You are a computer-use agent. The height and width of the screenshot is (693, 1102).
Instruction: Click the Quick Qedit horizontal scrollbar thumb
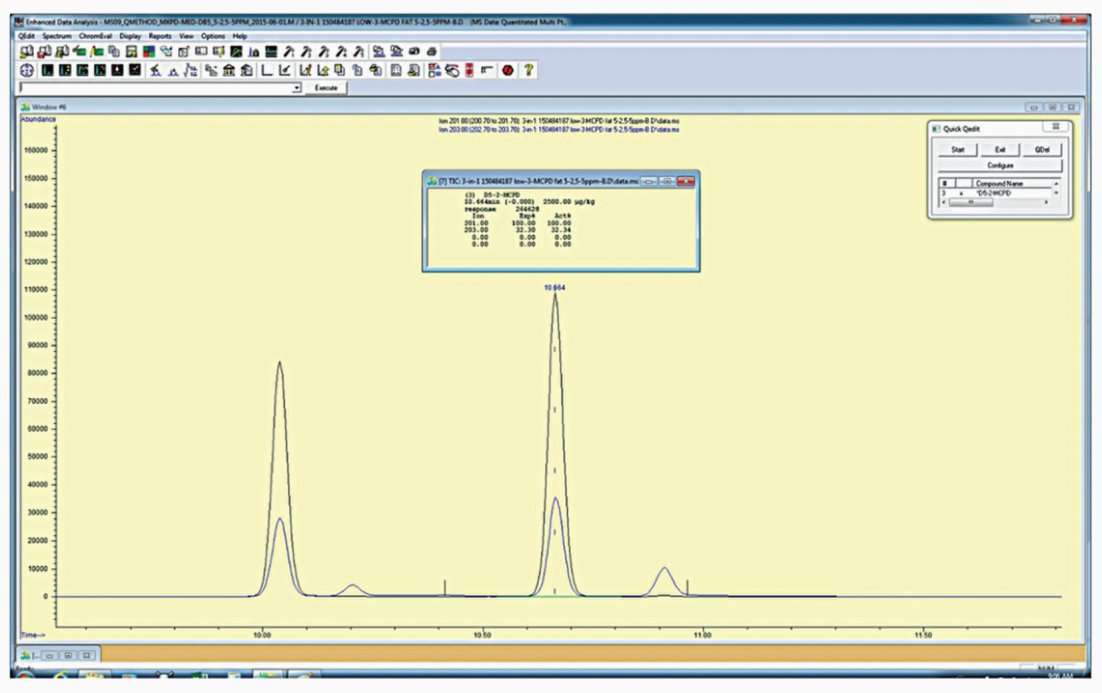971,202
